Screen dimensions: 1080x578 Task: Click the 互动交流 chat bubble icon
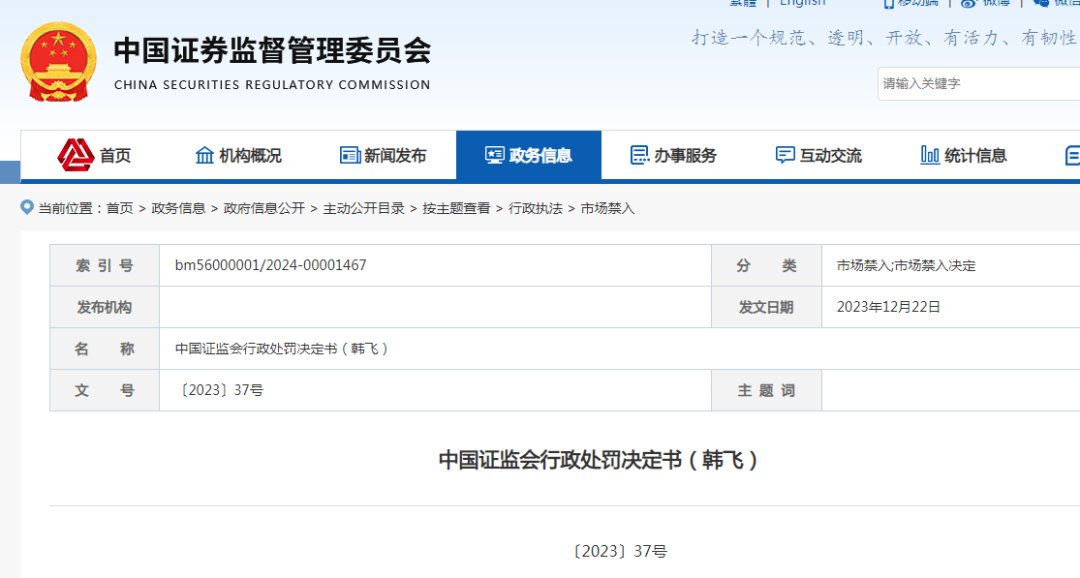point(785,156)
